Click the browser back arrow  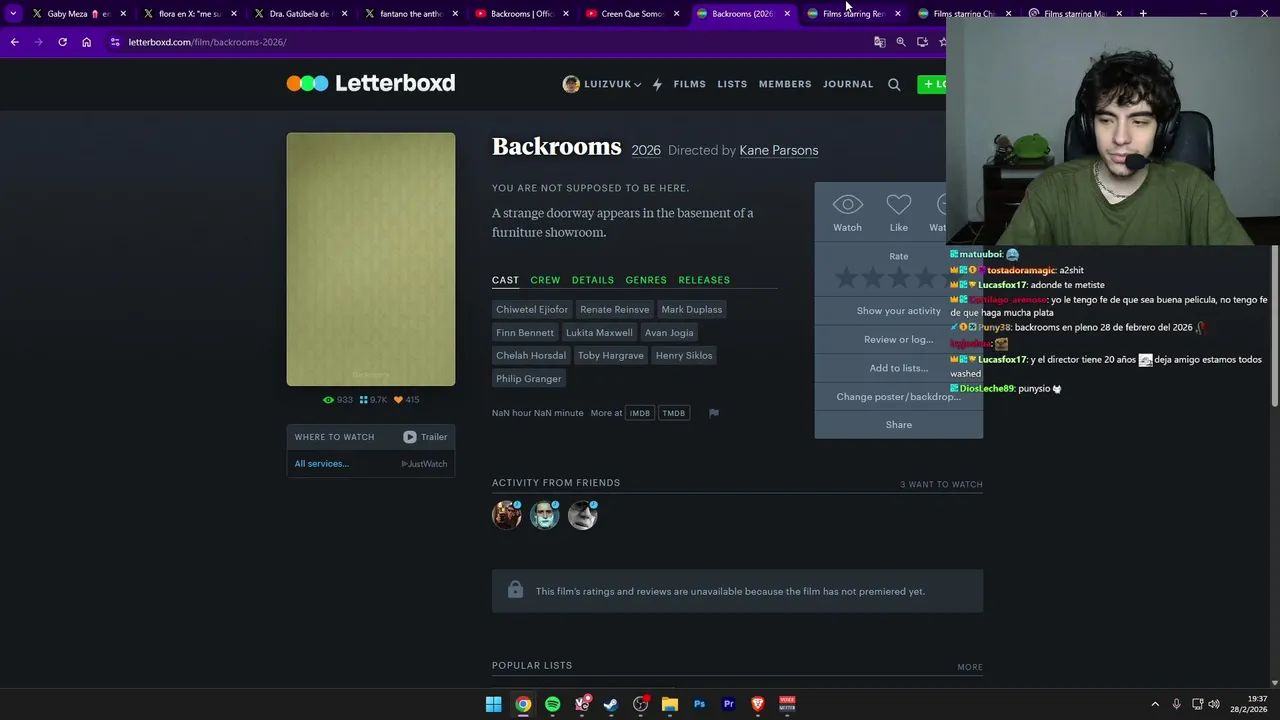point(14,42)
